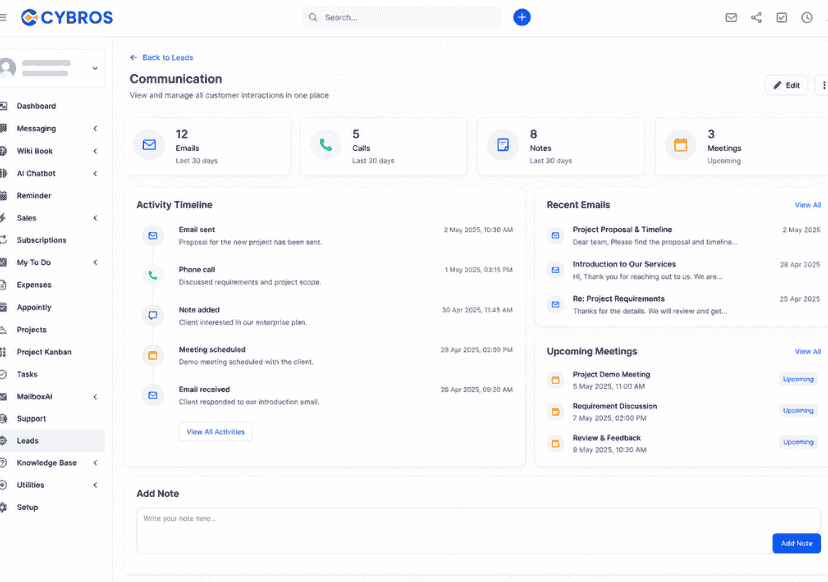Open the mail icon in top bar
Screen dimensions: 828x582
click(x=731, y=17)
